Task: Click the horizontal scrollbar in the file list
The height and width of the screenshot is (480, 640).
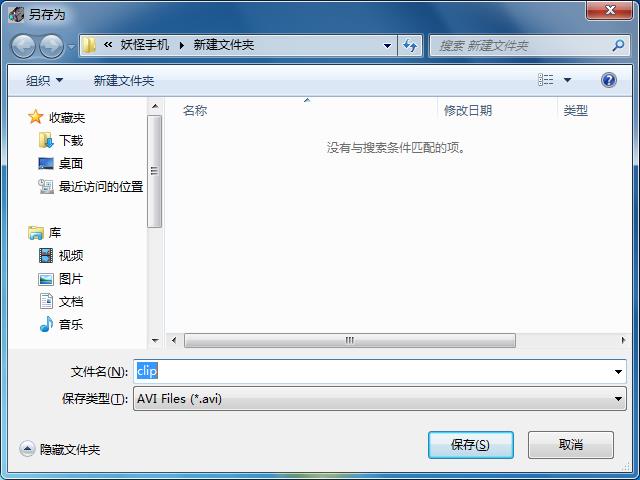Action: coord(350,340)
